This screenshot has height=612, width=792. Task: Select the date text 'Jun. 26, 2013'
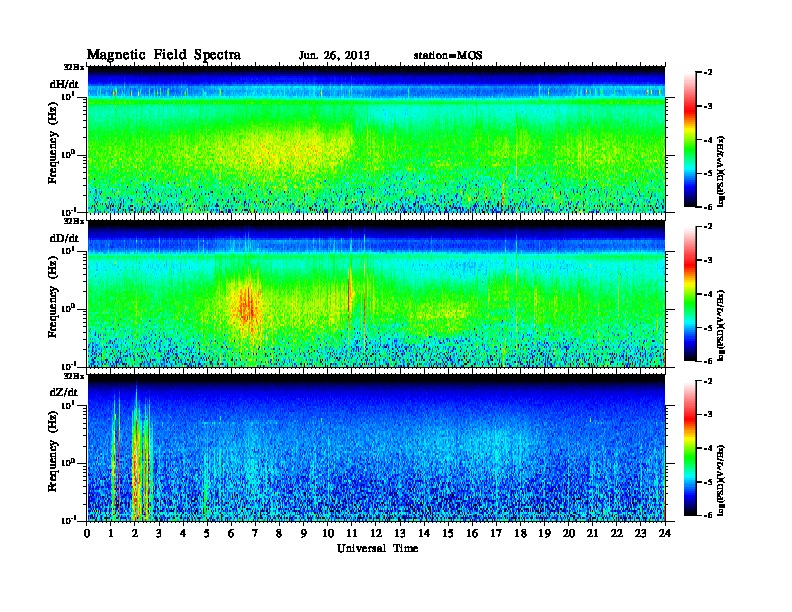pos(334,55)
